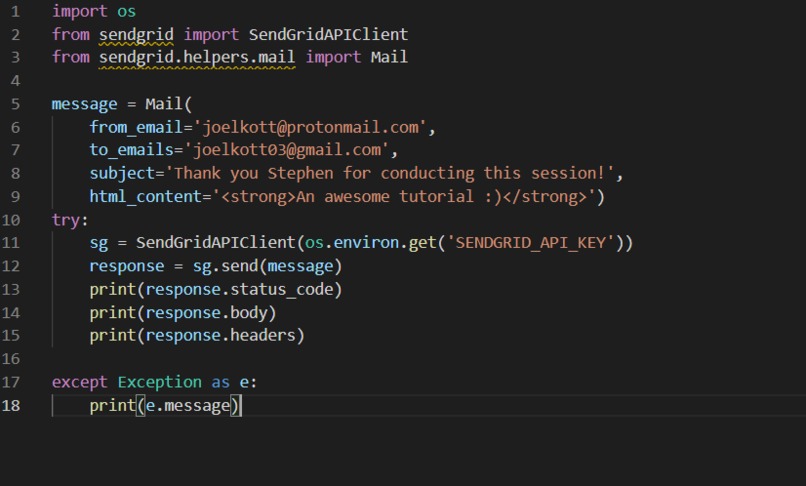
Task: Click the 'SENDGRID_API_KEY' string
Action: (530, 243)
